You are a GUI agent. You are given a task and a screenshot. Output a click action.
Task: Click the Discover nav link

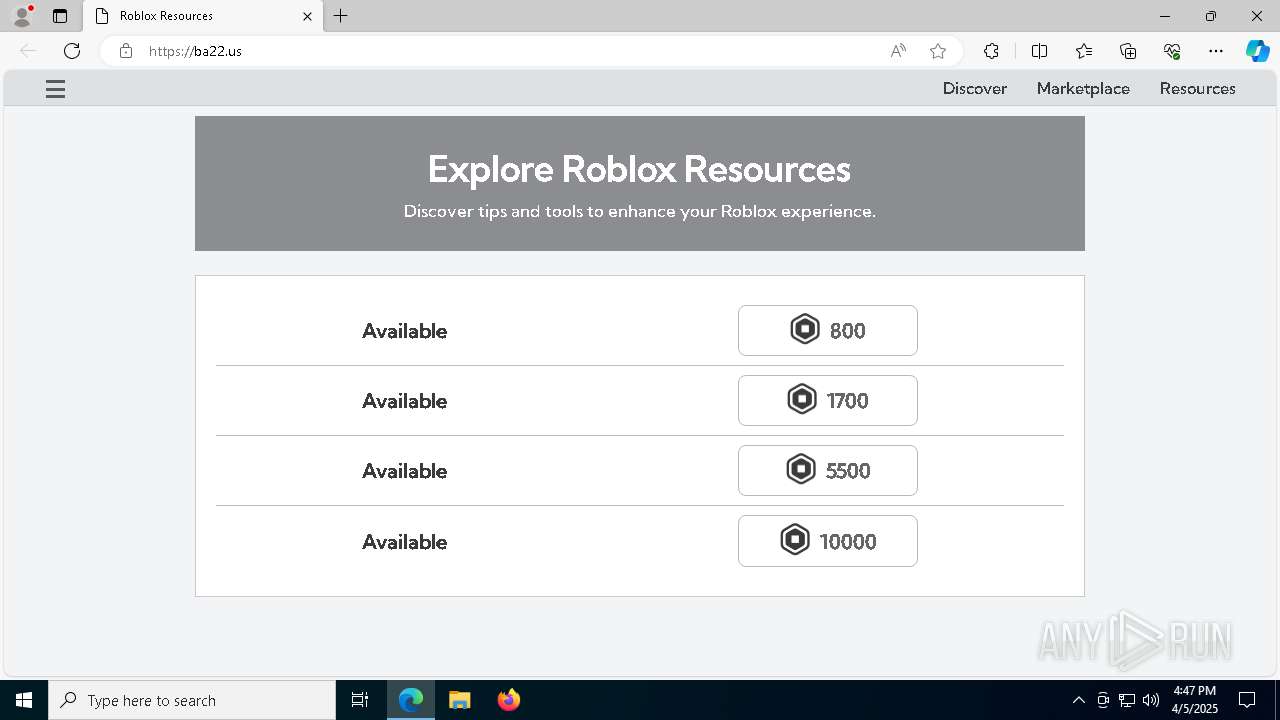point(974,88)
